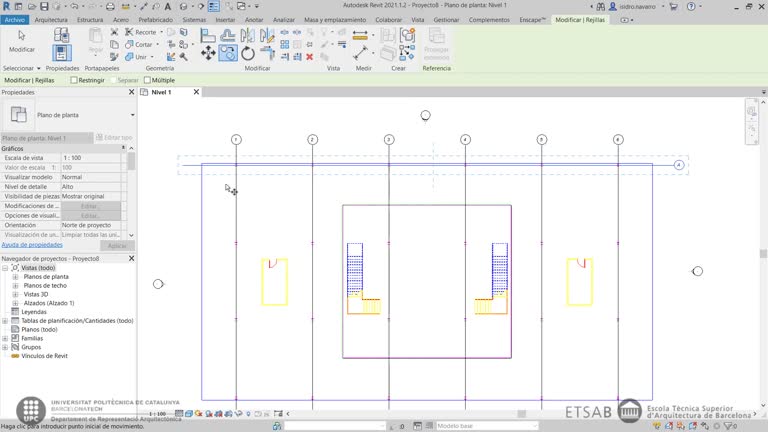768x432 pixels.
Task: Click the red Delete X icon
Action: click(310, 57)
